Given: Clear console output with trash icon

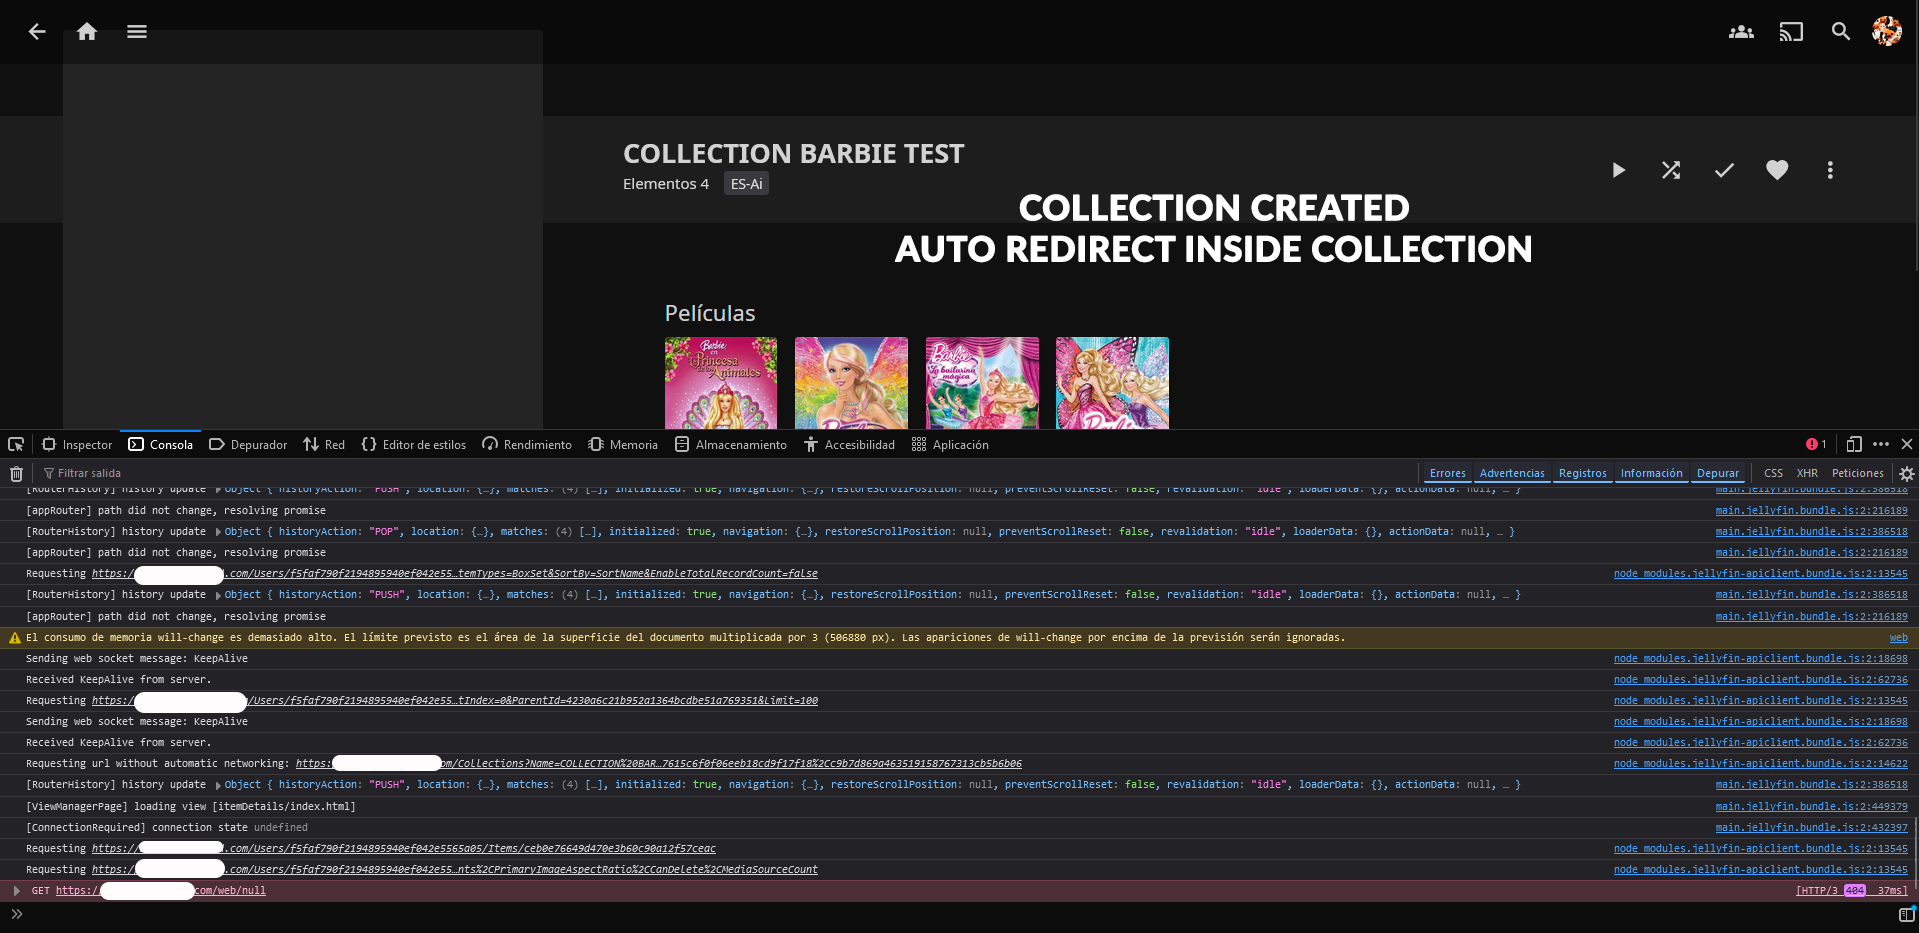Looking at the screenshot, I should [16, 474].
